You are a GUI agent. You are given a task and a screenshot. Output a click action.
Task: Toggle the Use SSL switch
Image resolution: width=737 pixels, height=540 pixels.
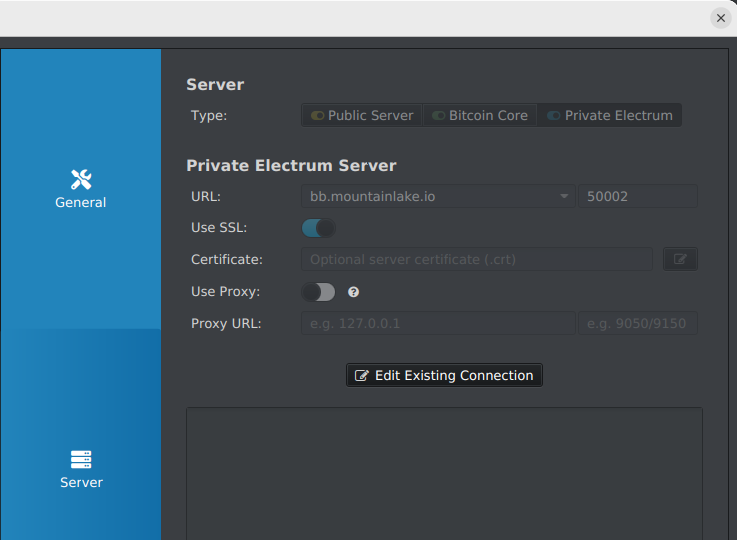coord(318,228)
